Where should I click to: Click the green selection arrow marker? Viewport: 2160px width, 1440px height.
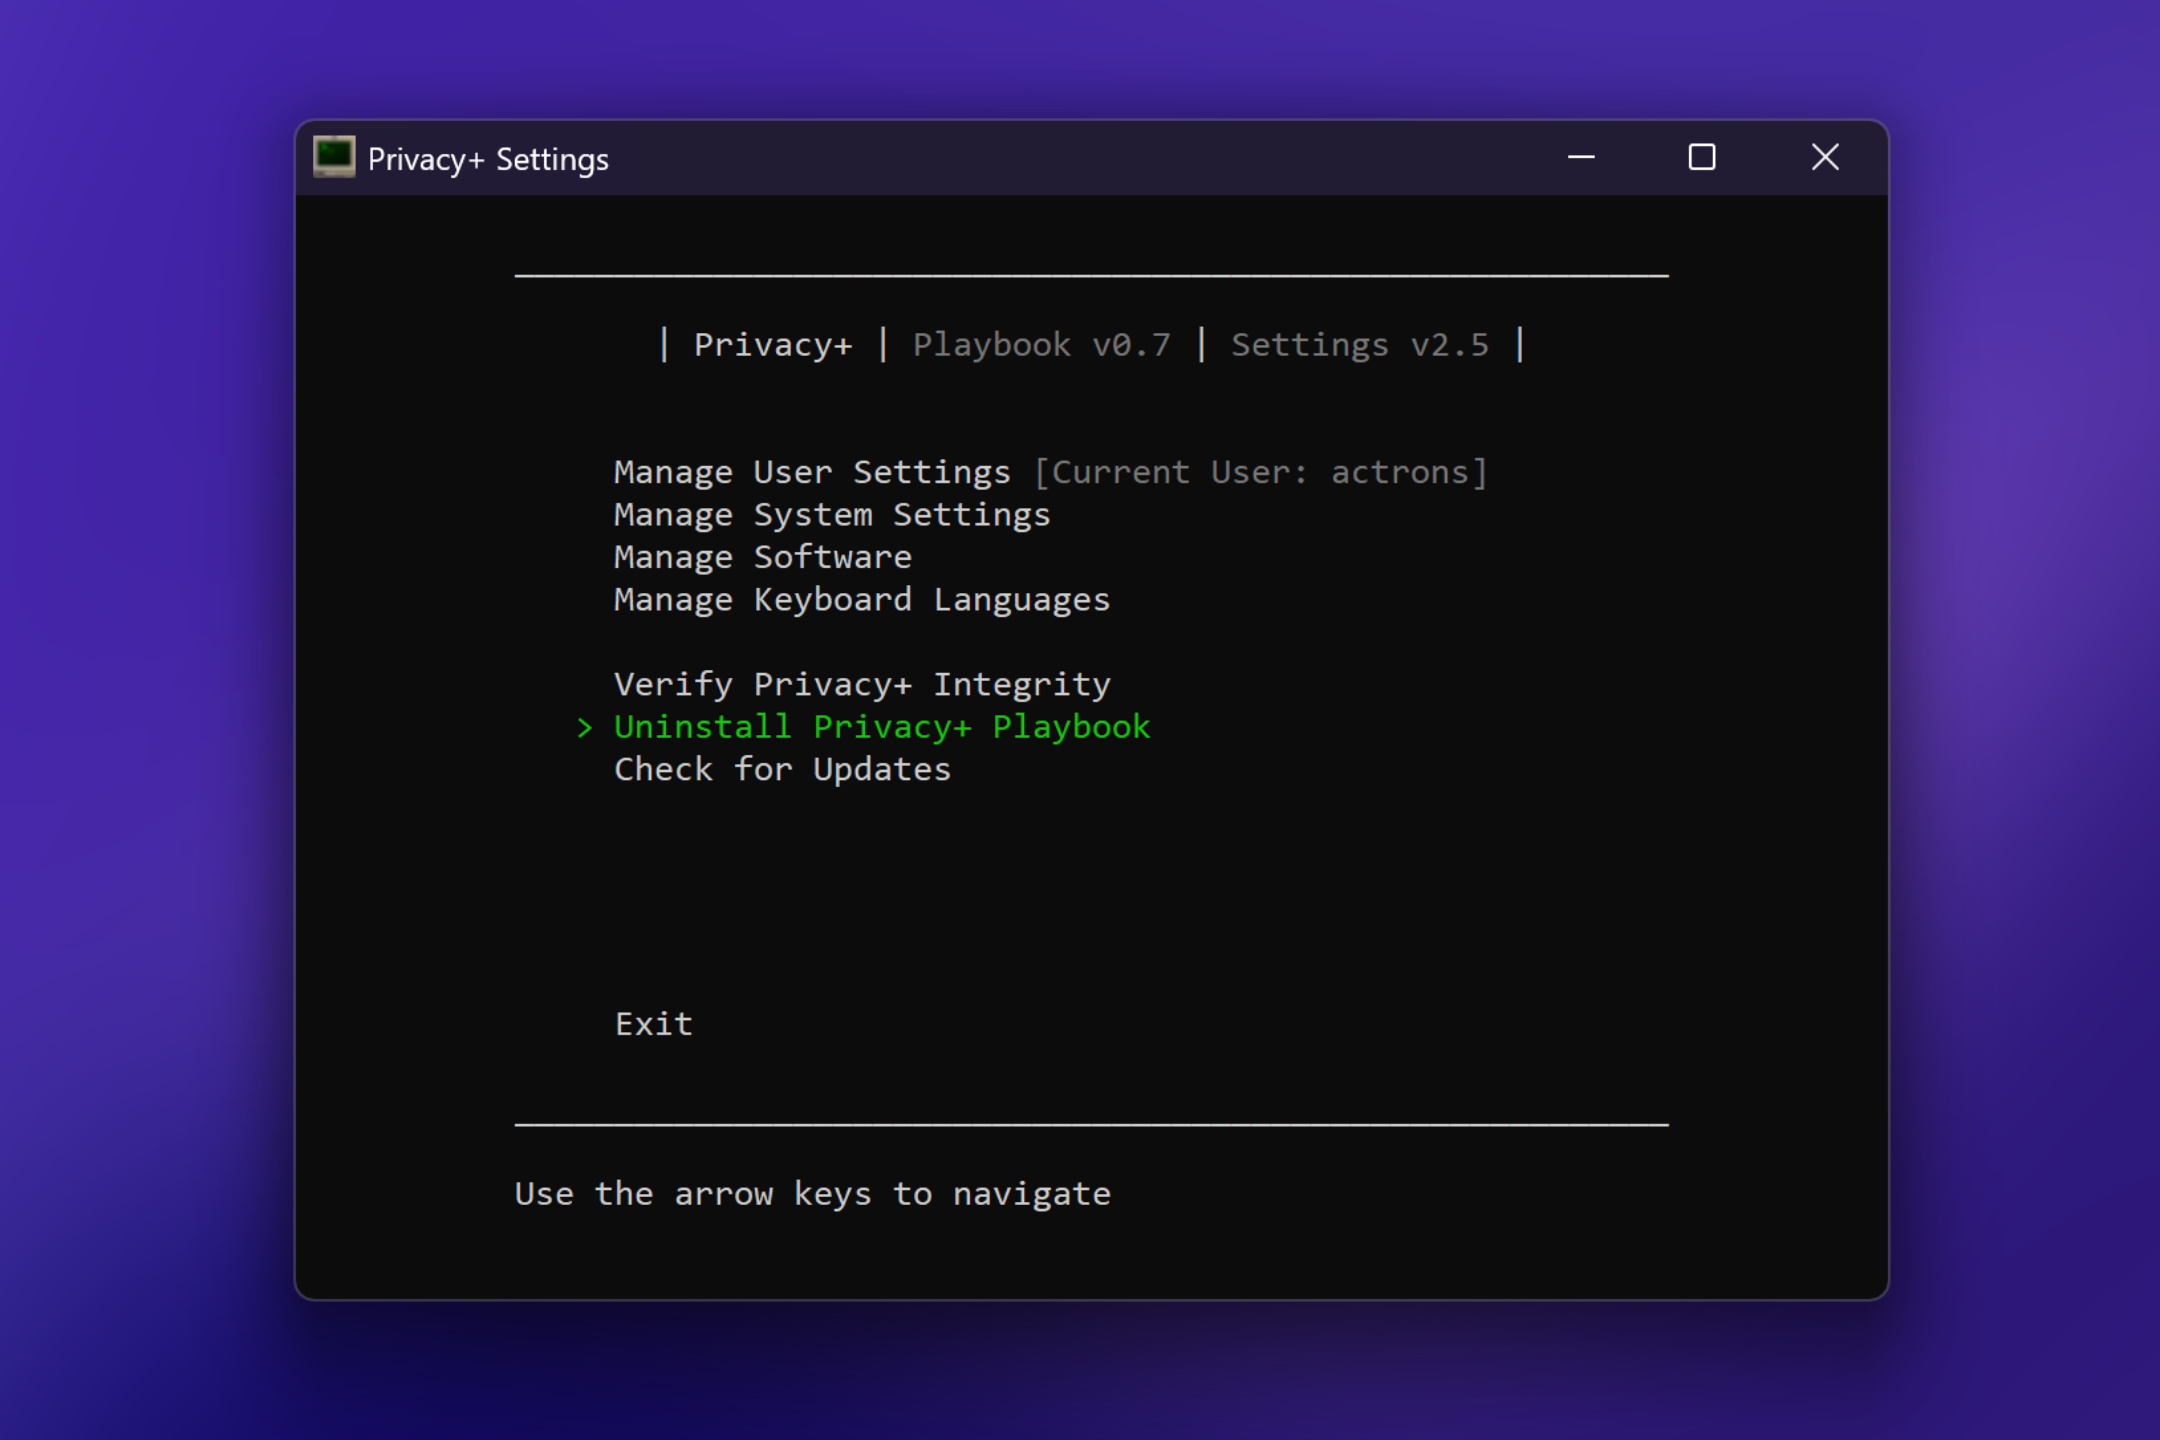coord(585,728)
